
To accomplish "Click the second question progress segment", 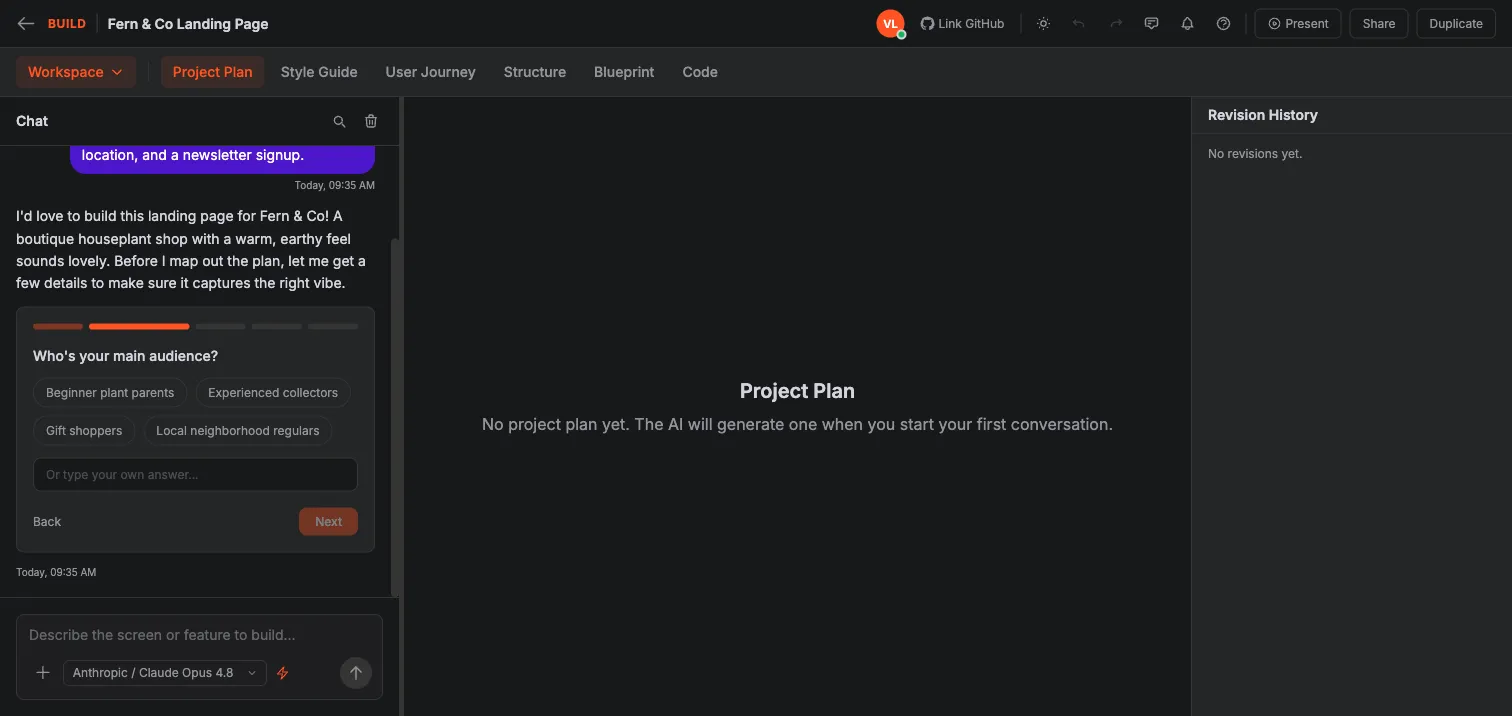I will tap(139, 326).
